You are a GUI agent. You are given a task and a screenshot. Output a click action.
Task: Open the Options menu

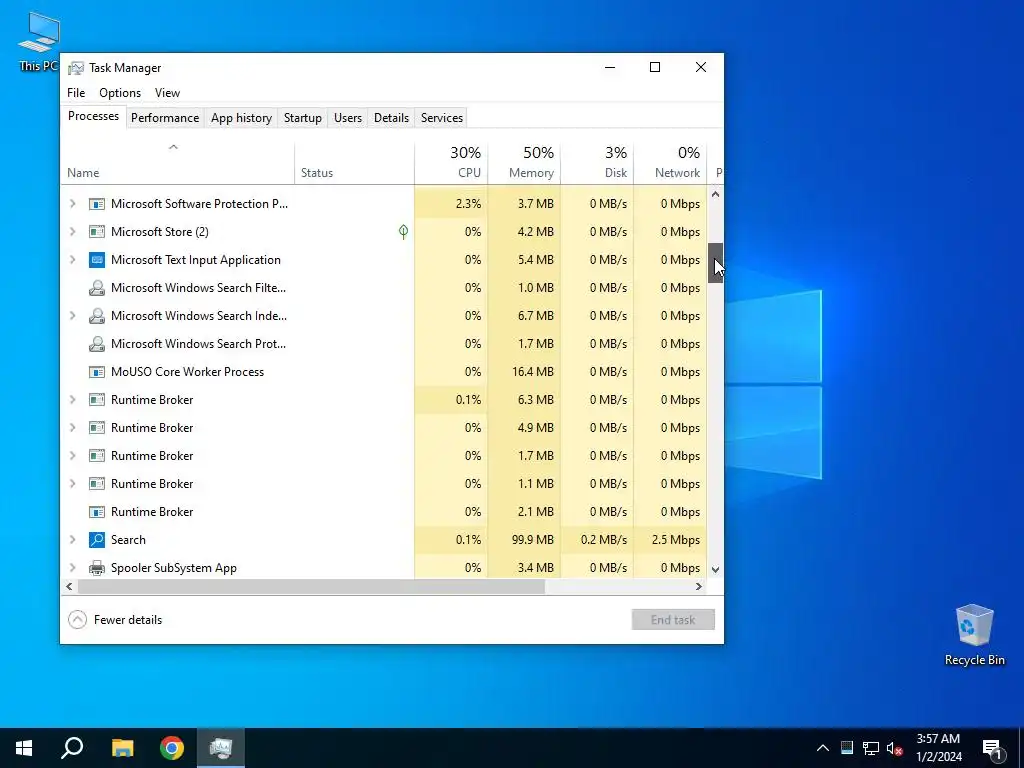tap(120, 93)
